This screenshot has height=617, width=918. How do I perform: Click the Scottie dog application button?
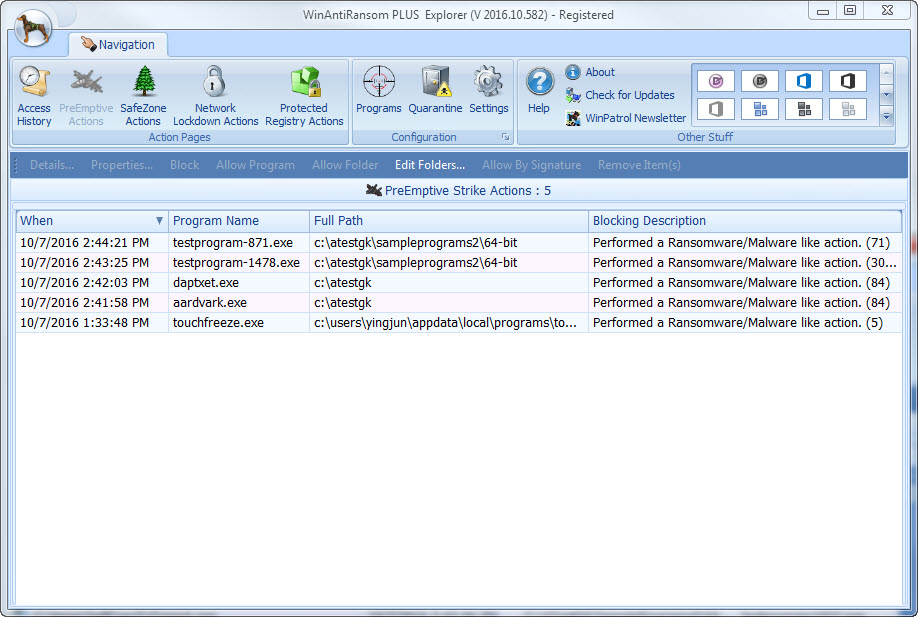(33, 28)
